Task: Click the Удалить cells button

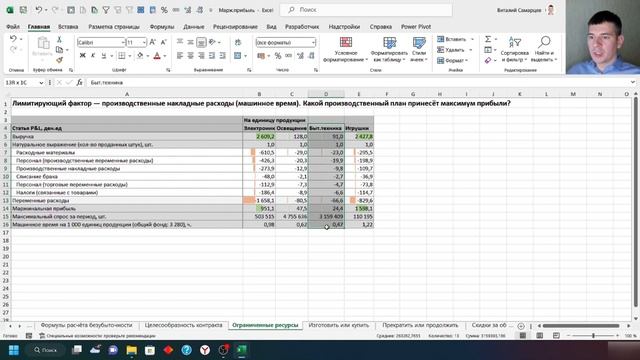Action: coord(455,50)
